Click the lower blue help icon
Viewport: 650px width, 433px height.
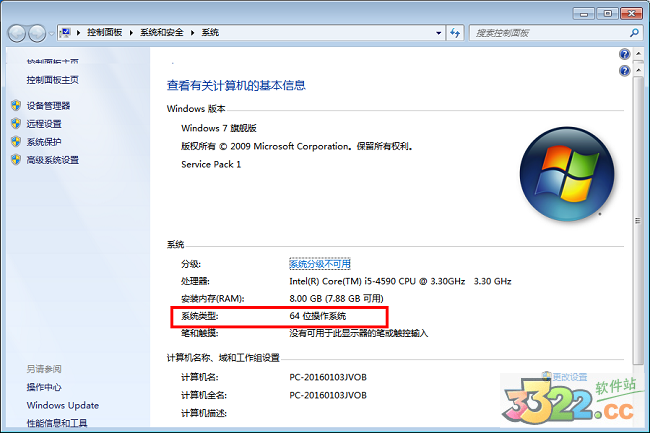click(x=624, y=71)
